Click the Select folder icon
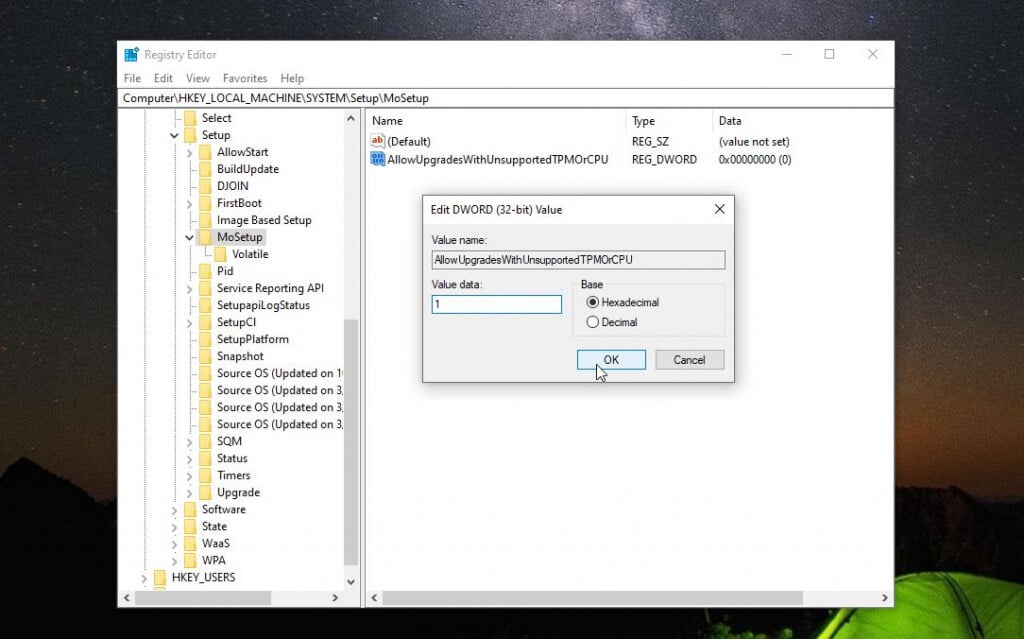 point(190,118)
